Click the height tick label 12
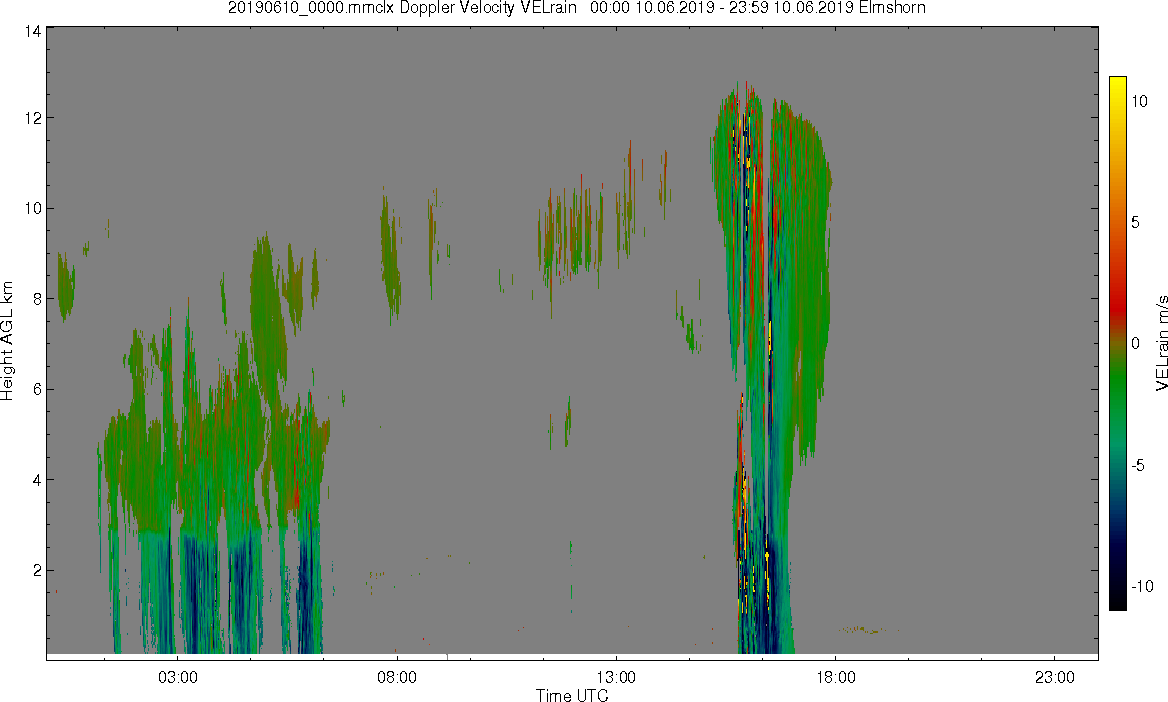Image resolution: width=1168 pixels, height=702 pixels. point(32,118)
